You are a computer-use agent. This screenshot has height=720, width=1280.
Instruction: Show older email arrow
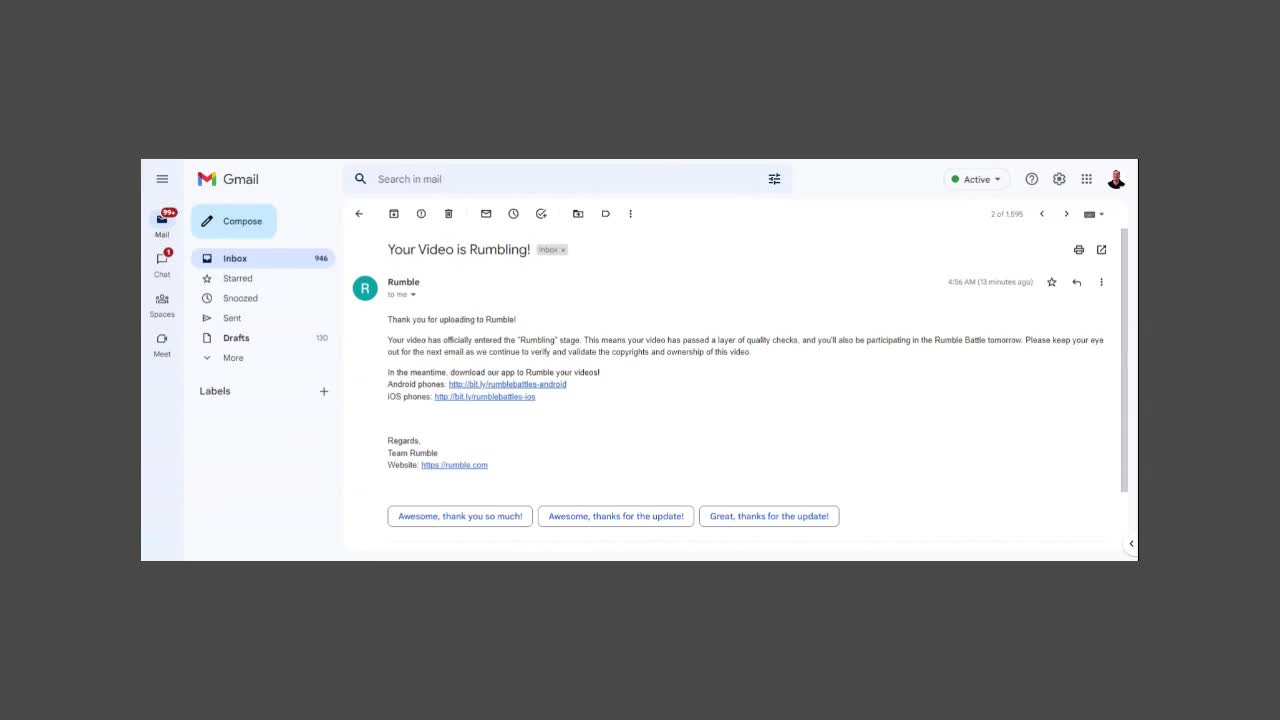1066,214
